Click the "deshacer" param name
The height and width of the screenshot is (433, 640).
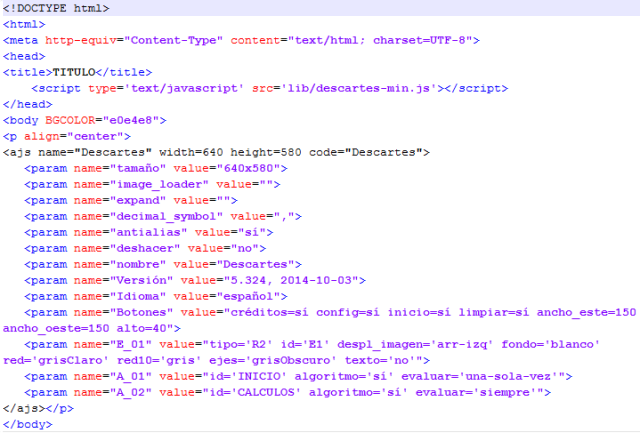pos(145,248)
